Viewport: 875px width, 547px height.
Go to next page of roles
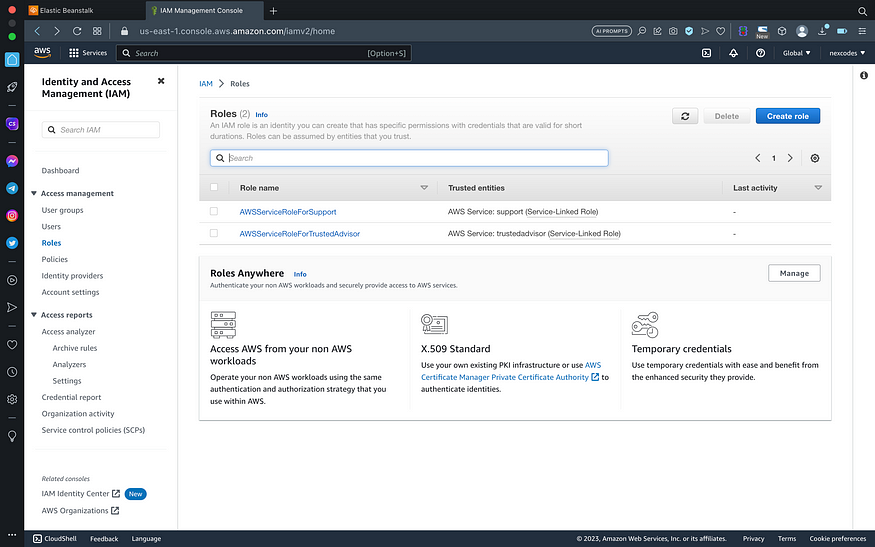coord(790,158)
